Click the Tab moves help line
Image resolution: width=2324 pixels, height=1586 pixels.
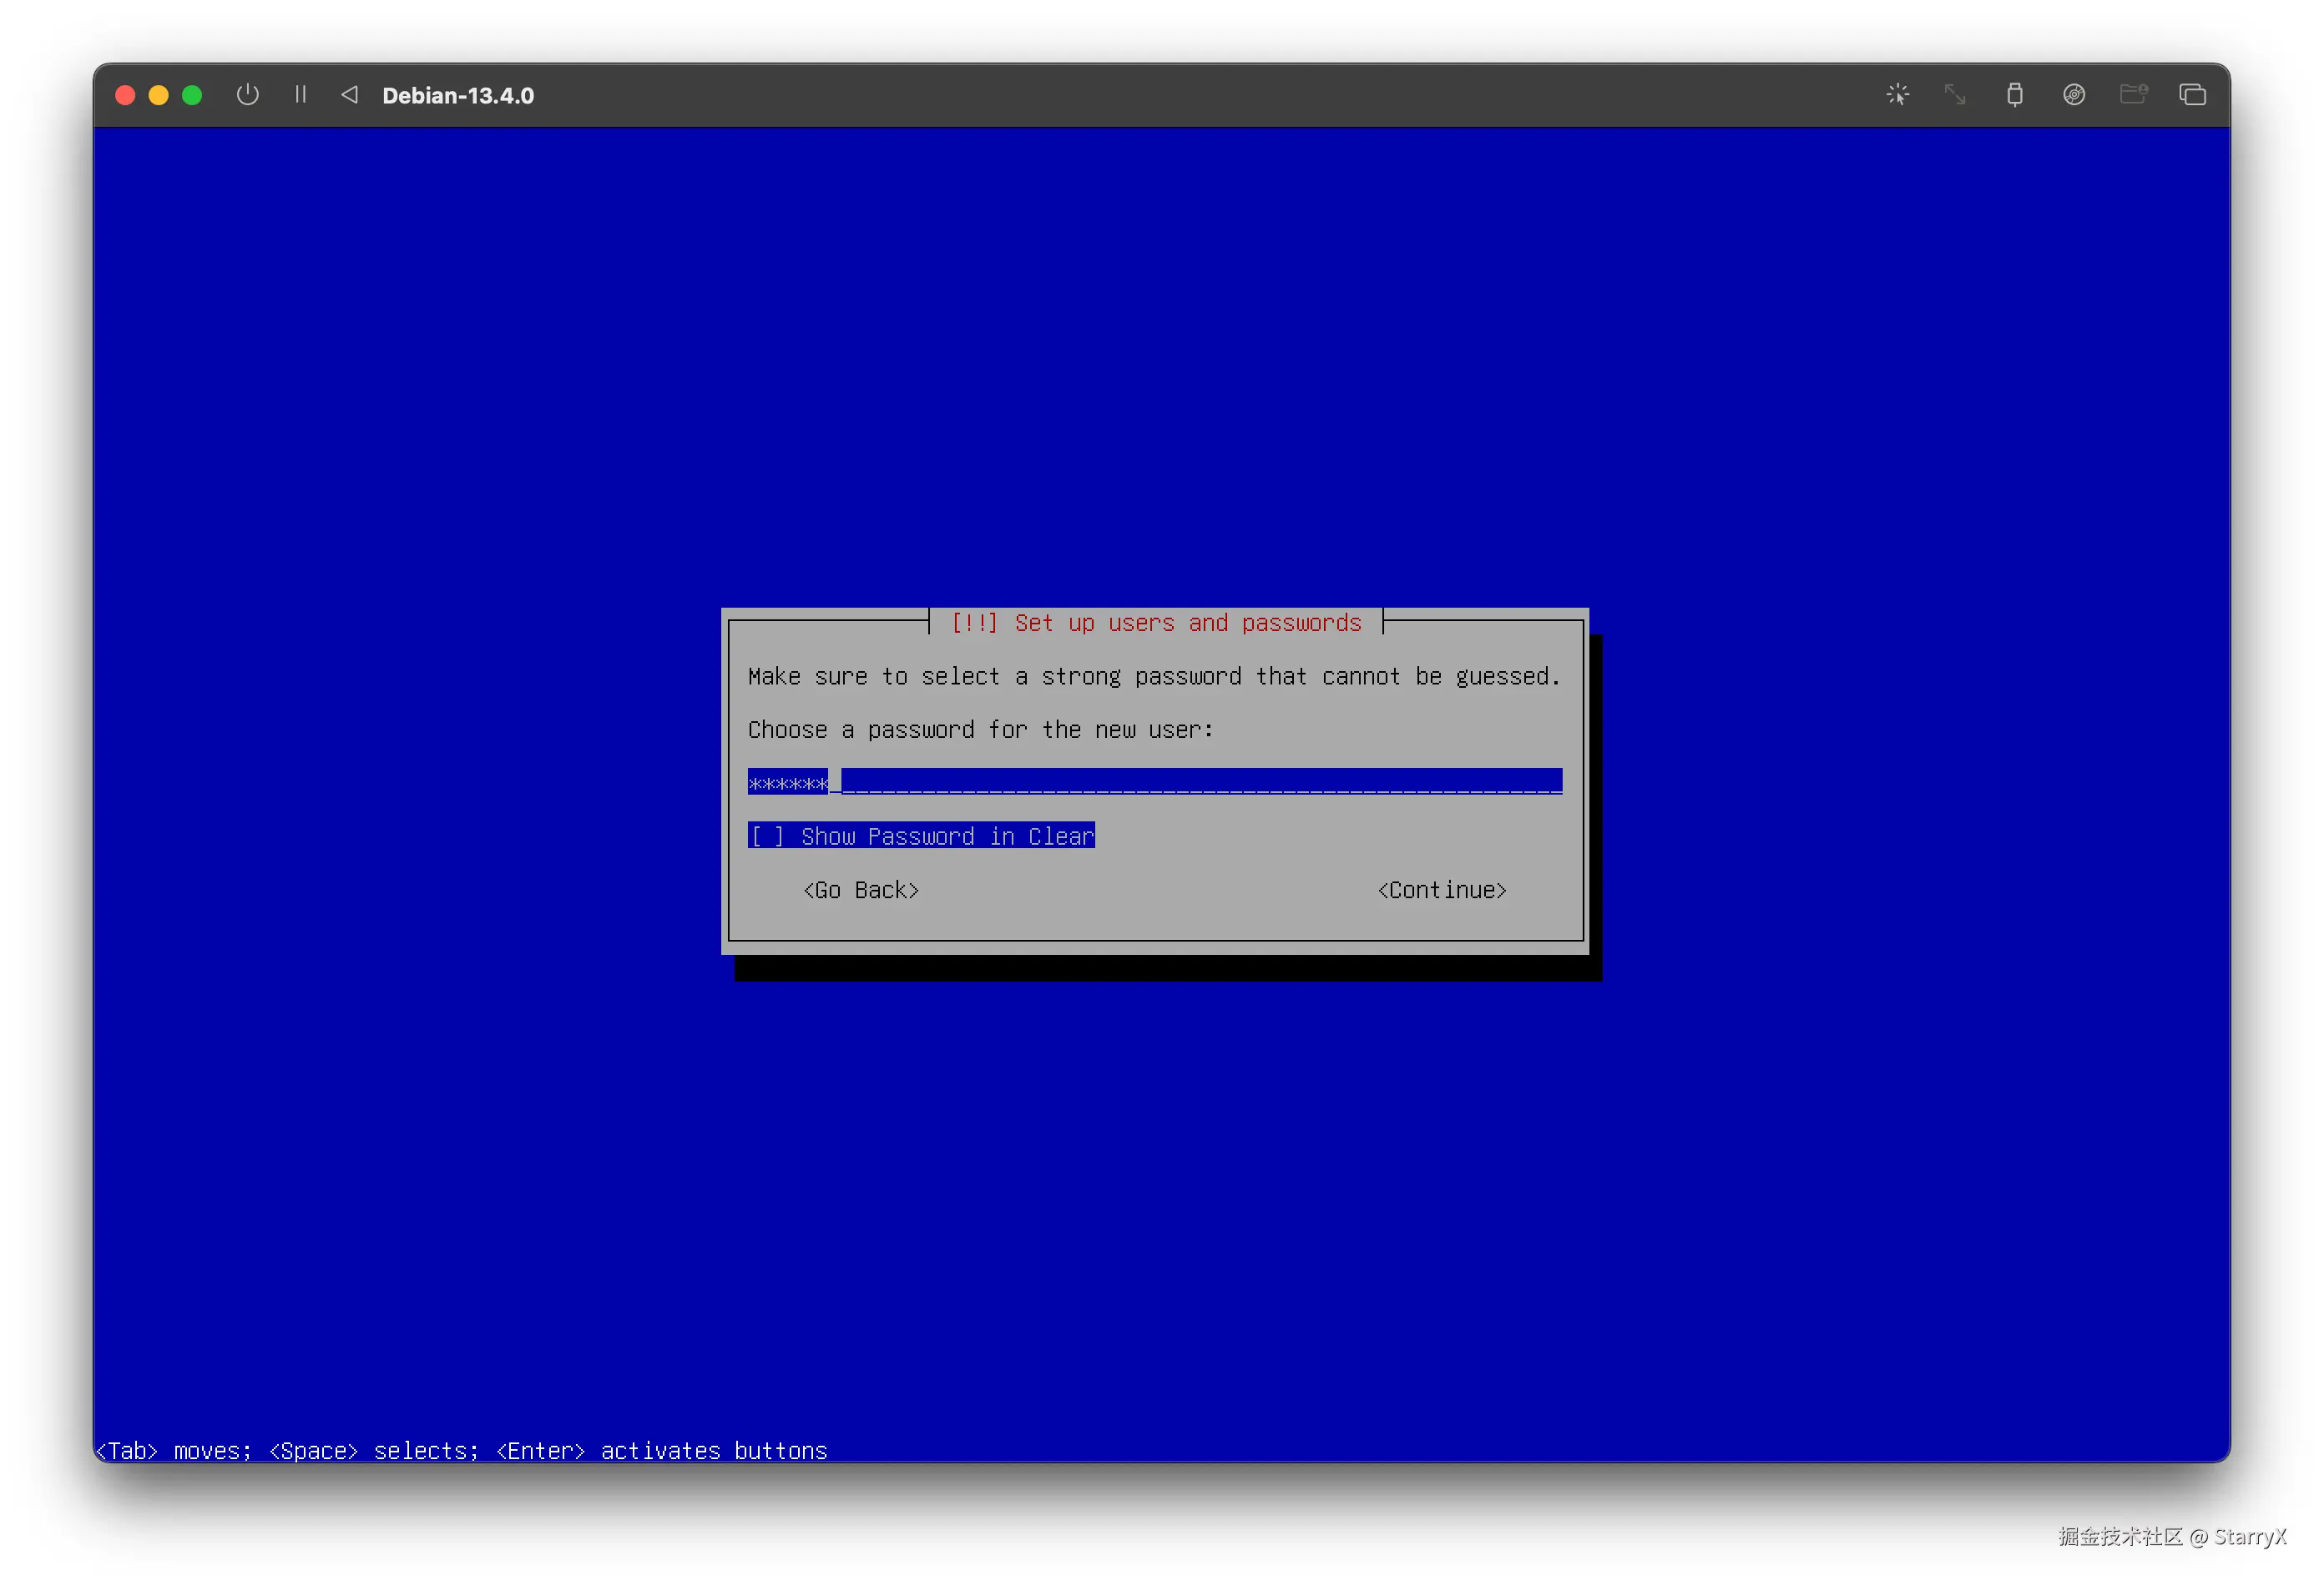click(x=461, y=1450)
